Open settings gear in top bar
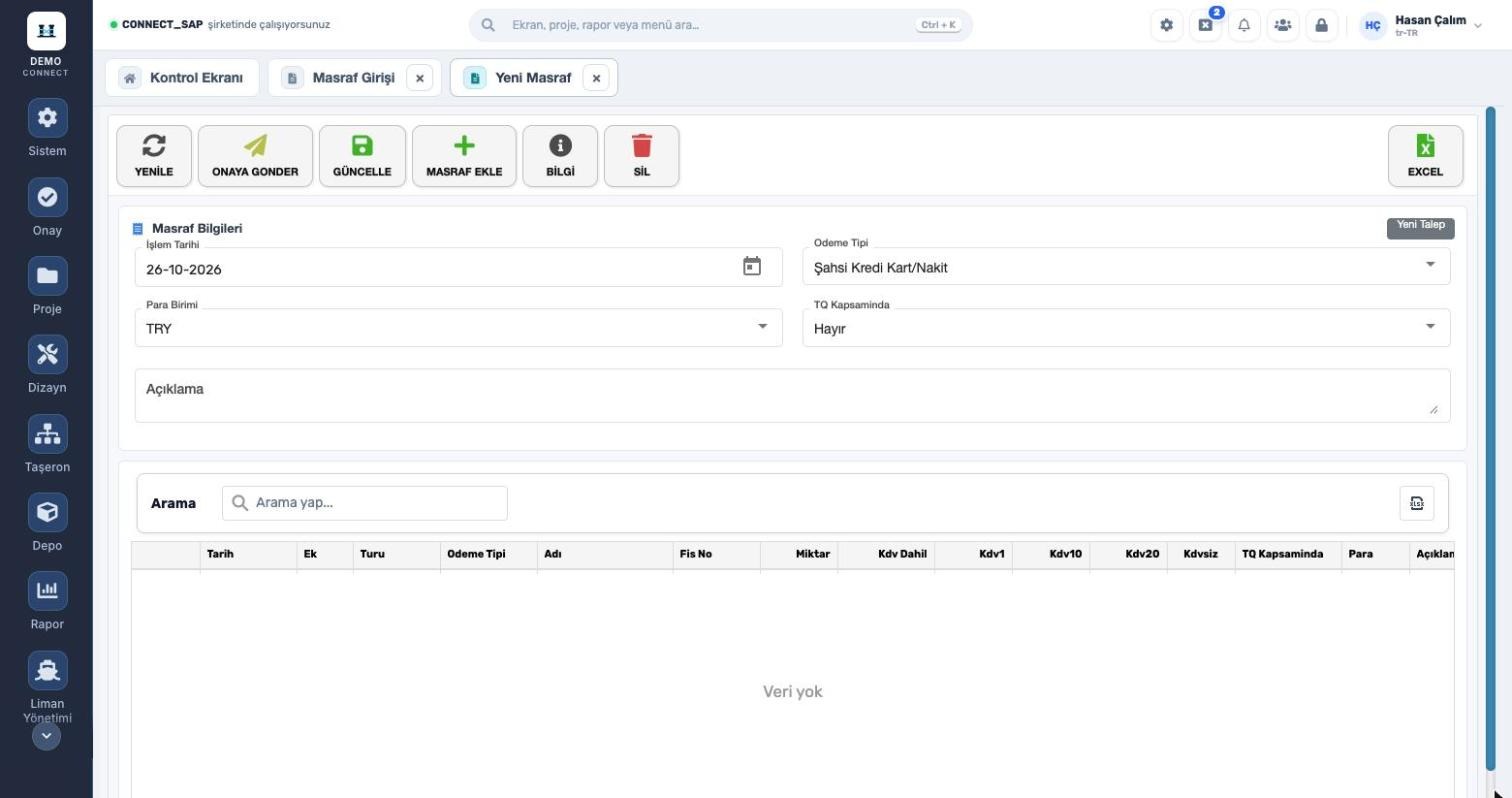The image size is (1512, 798). coord(1166,25)
